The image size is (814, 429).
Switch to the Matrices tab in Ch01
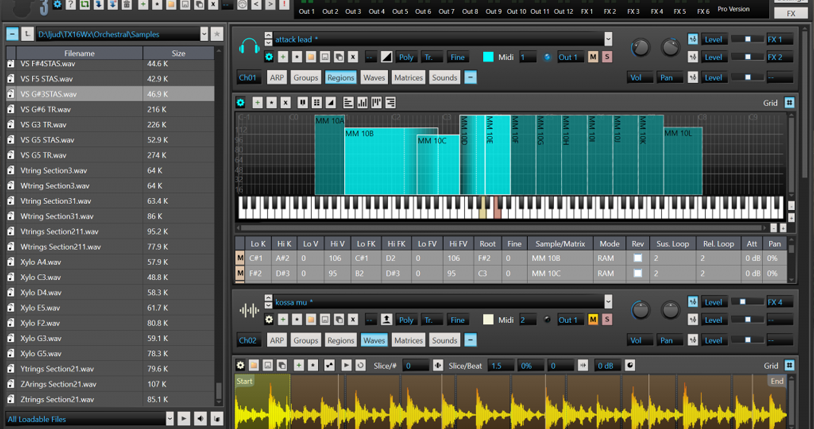coord(408,77)
